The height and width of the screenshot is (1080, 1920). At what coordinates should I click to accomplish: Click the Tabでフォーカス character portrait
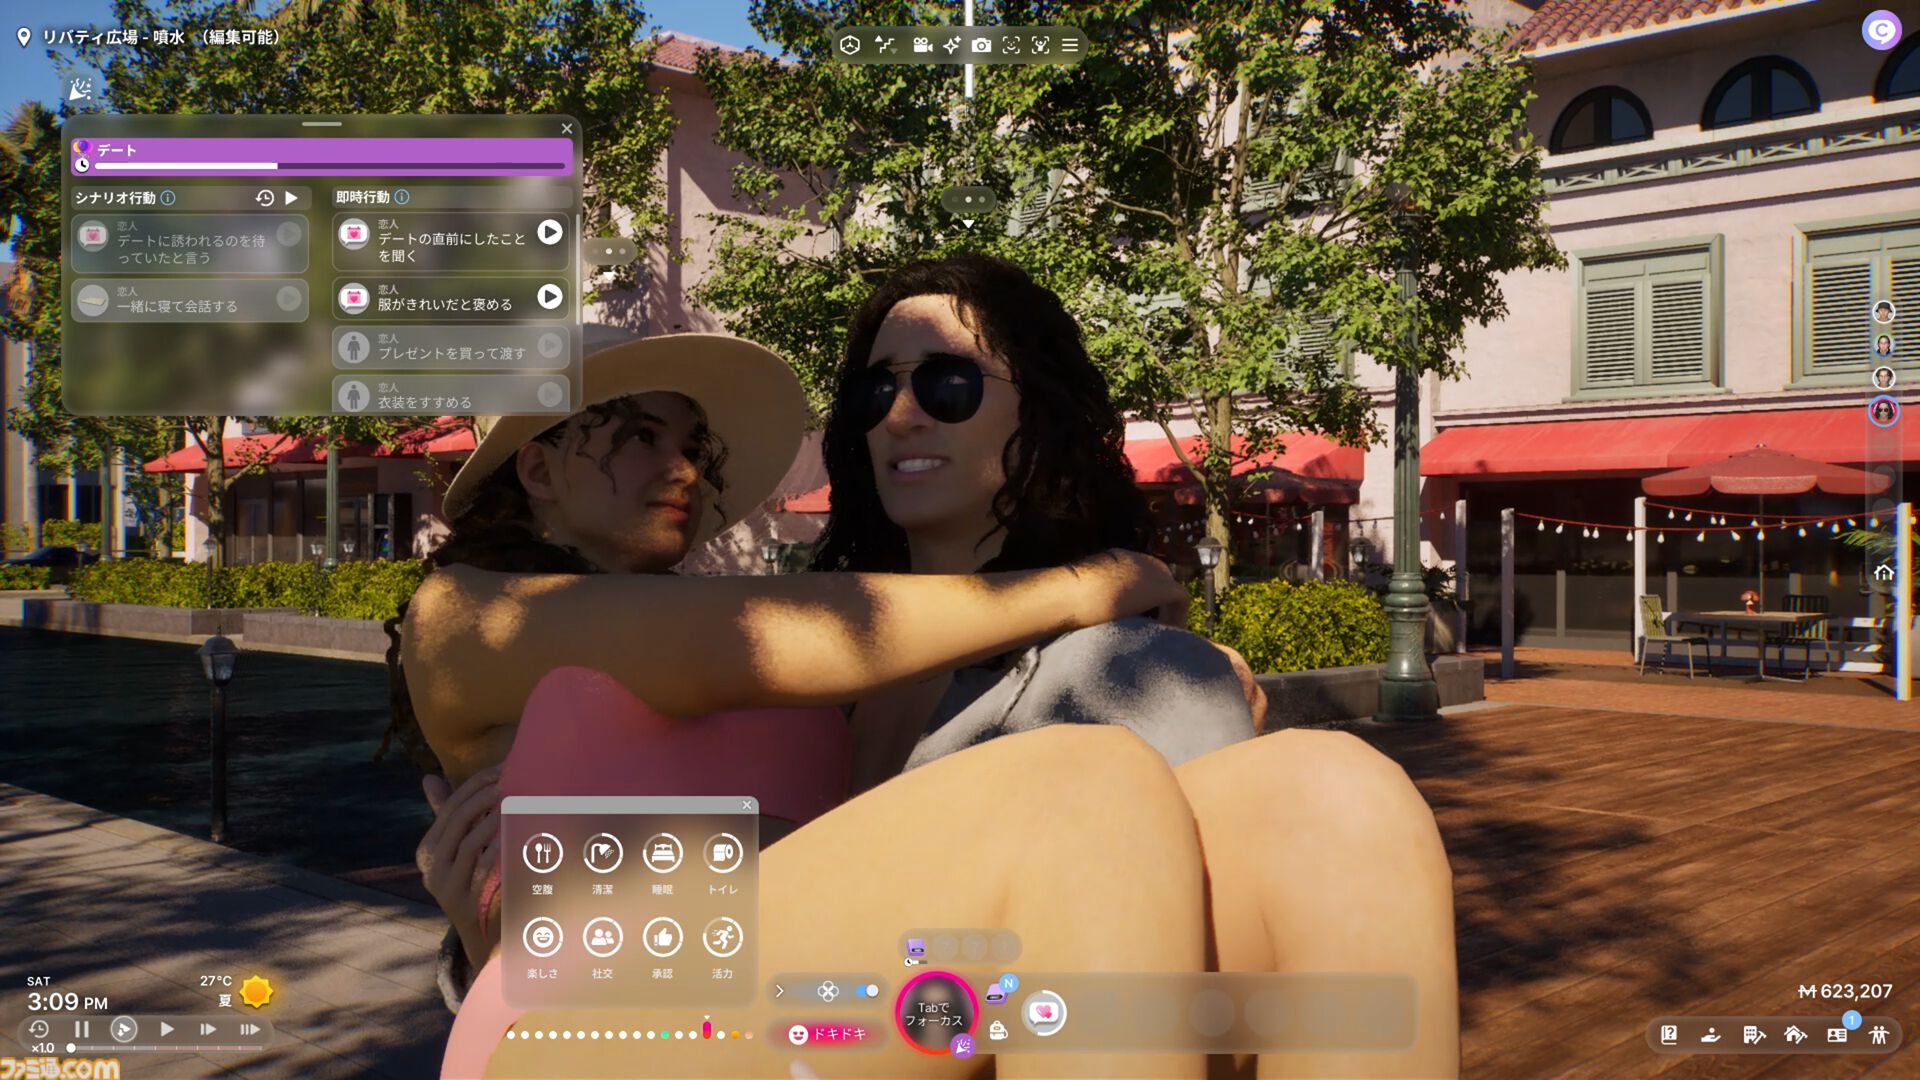935,1012
